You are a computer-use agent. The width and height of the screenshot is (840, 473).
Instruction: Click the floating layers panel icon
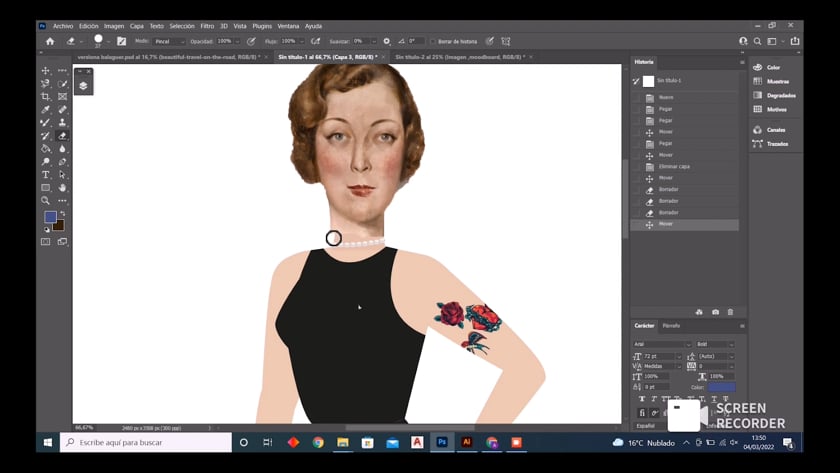83,86
